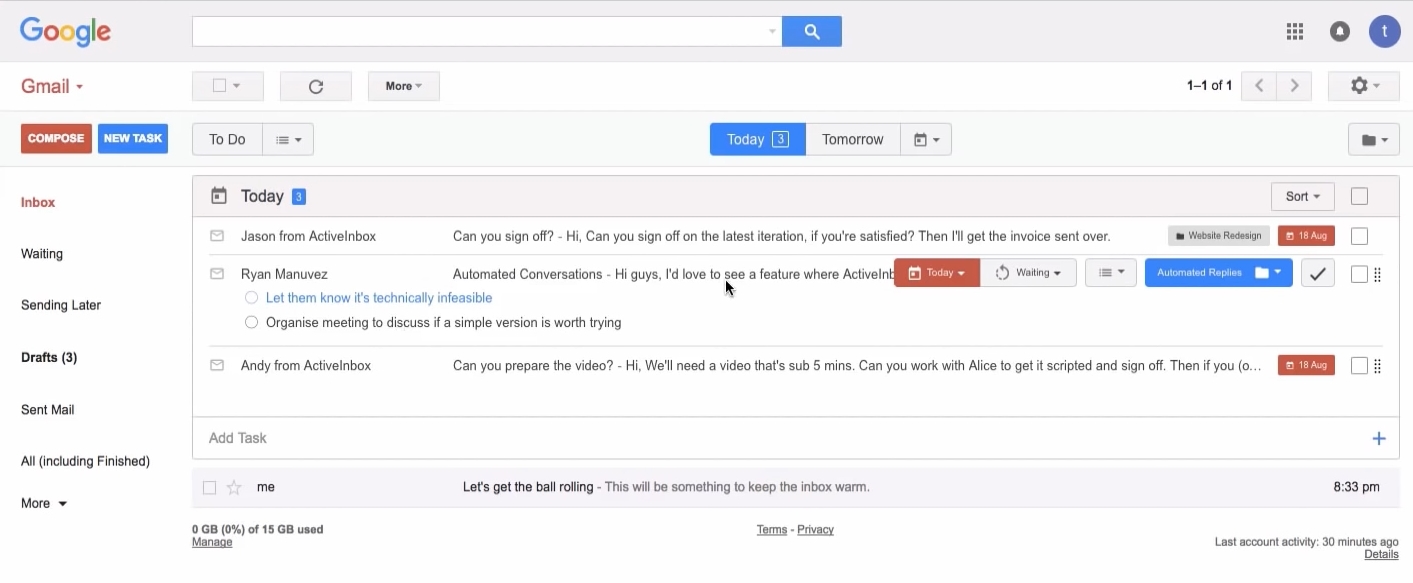1413x583 pixels.
Task: Click the envelope icon on Jason's email
Action: (217, 235)
